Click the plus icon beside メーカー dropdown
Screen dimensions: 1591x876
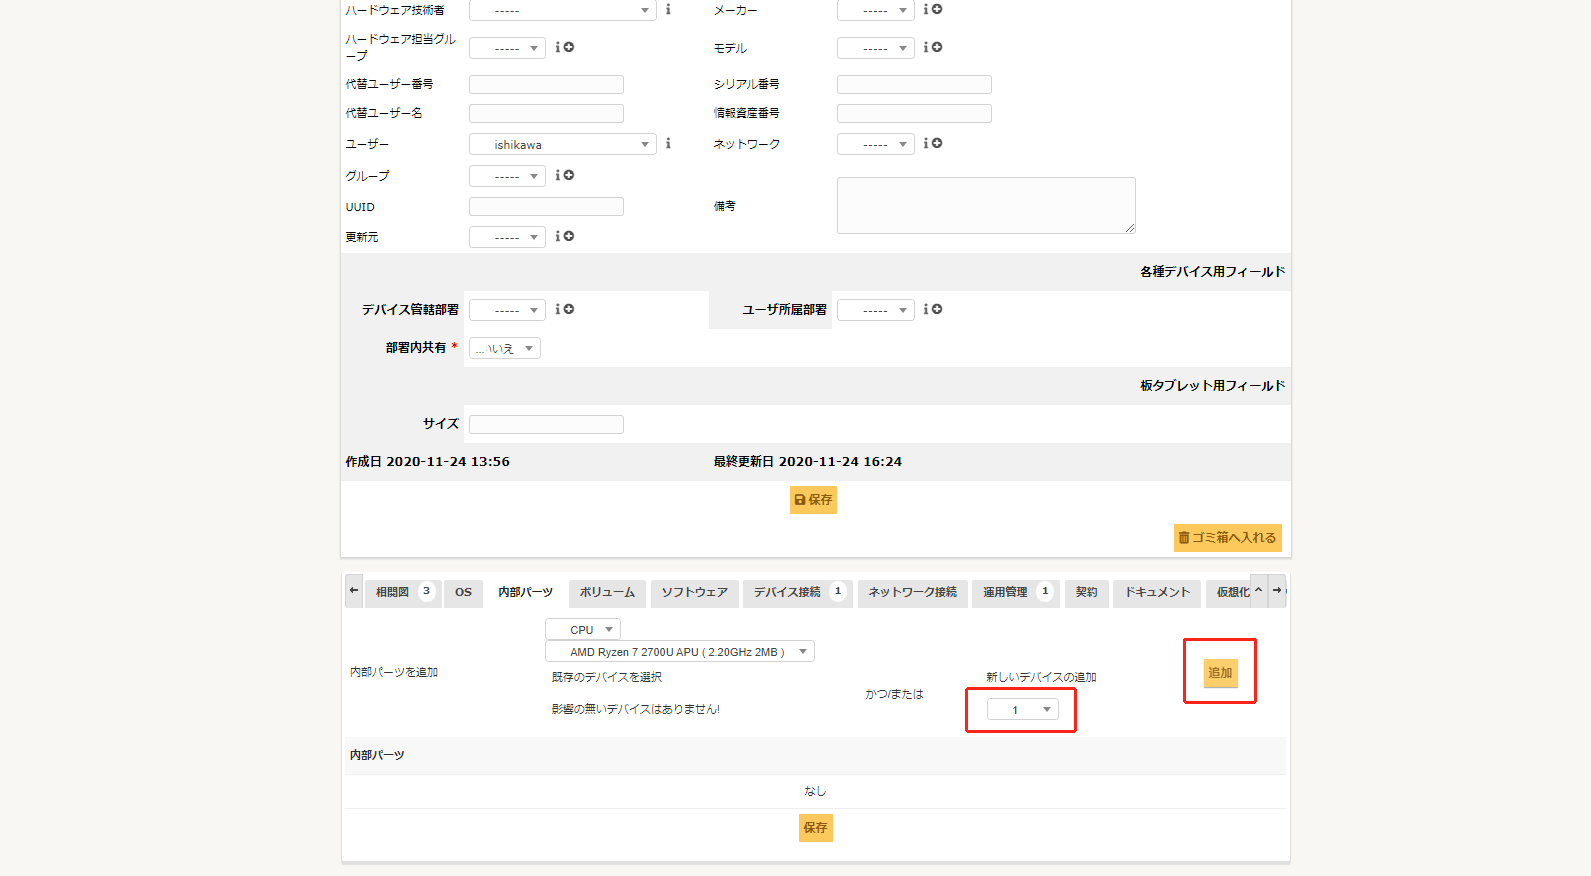point(937,9)
